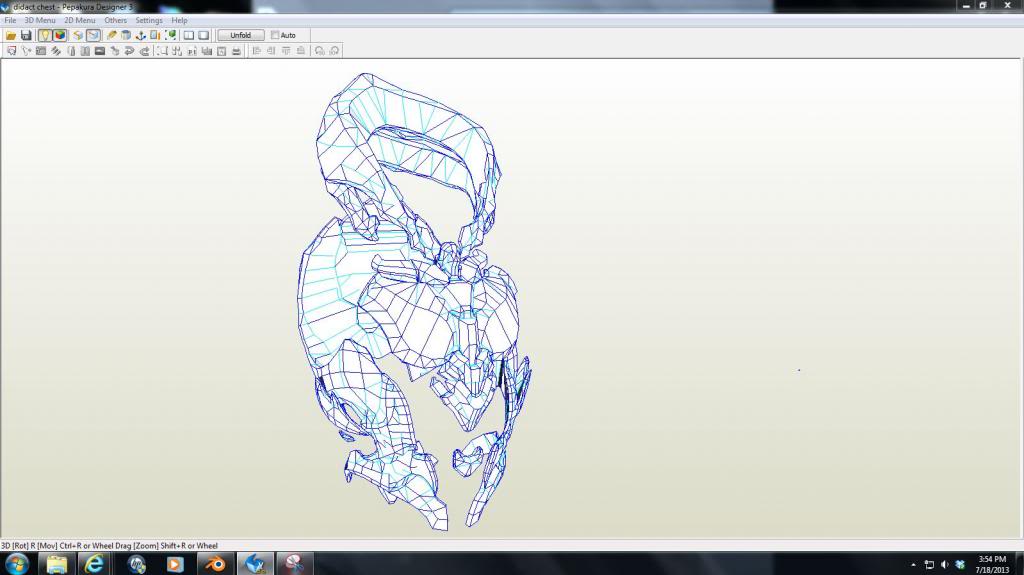This screenshot has height=575, width=1024.
Task: Click the hand pointing tool icon
Action: tap(115, 51)
